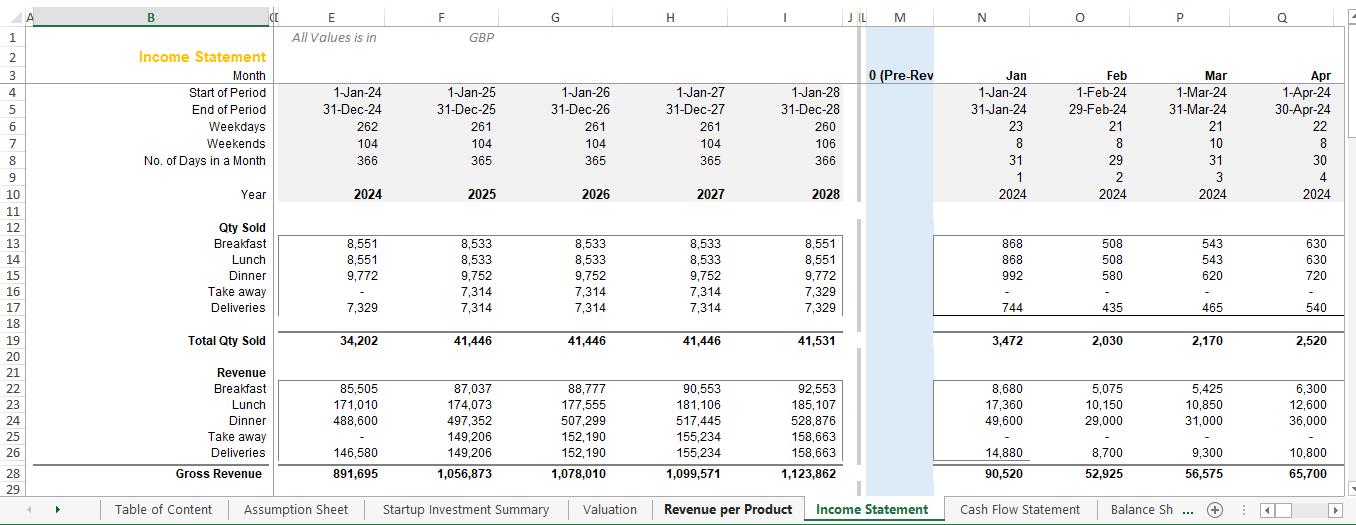Image resolution: width=1356 pixels, height=525 pixels.
Task: Add a new sheet with the plus button
Action: point(1215,509)
